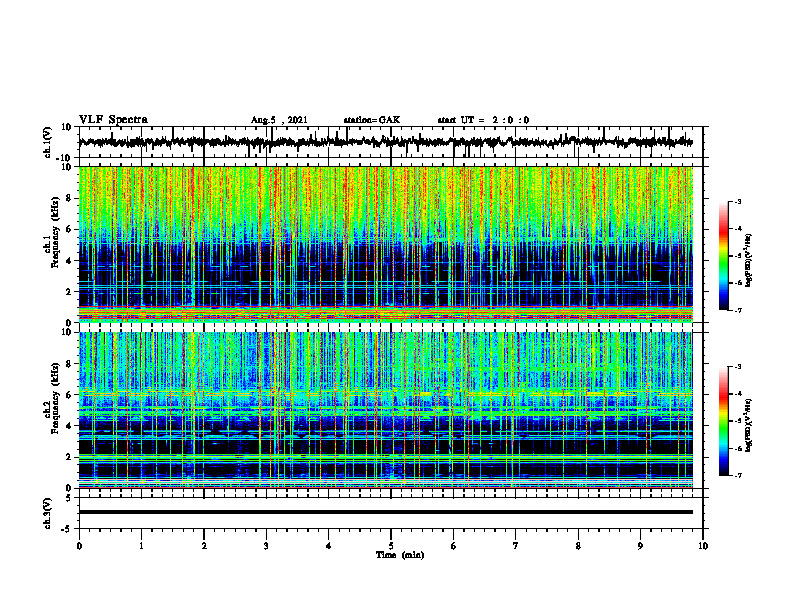Screen dimensions: 792x612
Task: Click the ch.1 spectrogram panel
Action: click(x=385, y=244)
